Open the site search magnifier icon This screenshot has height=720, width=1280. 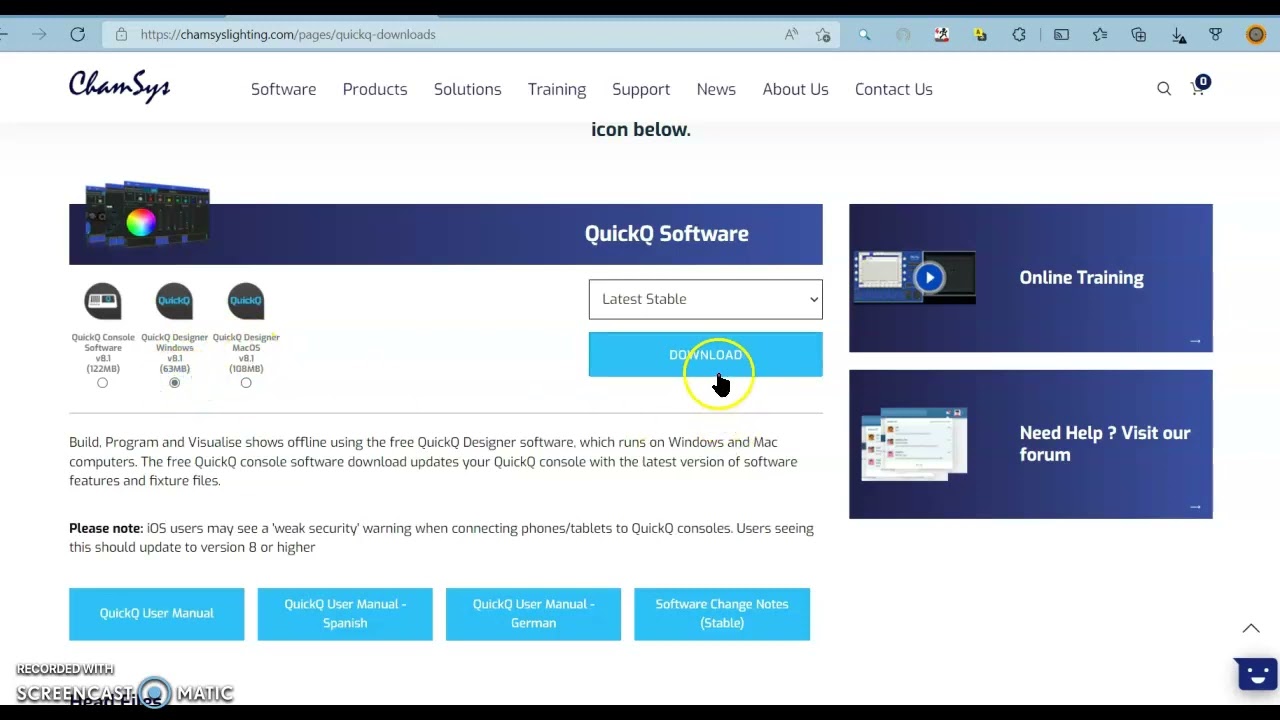[1164, 89]
